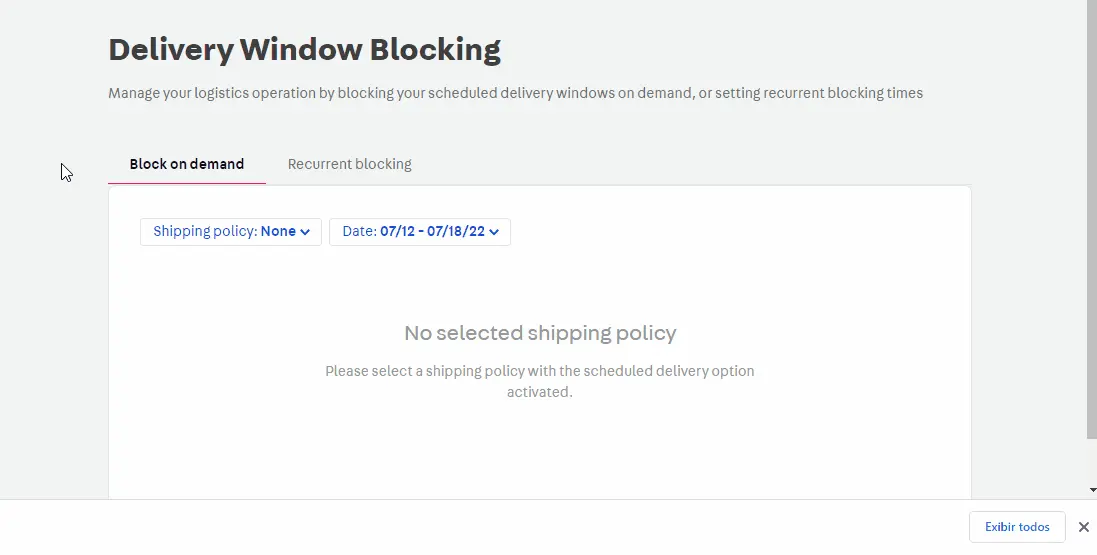Select the "None" value in Shipping policy
This screenshot has height=555, width=1097.
(x=278, y=232)
